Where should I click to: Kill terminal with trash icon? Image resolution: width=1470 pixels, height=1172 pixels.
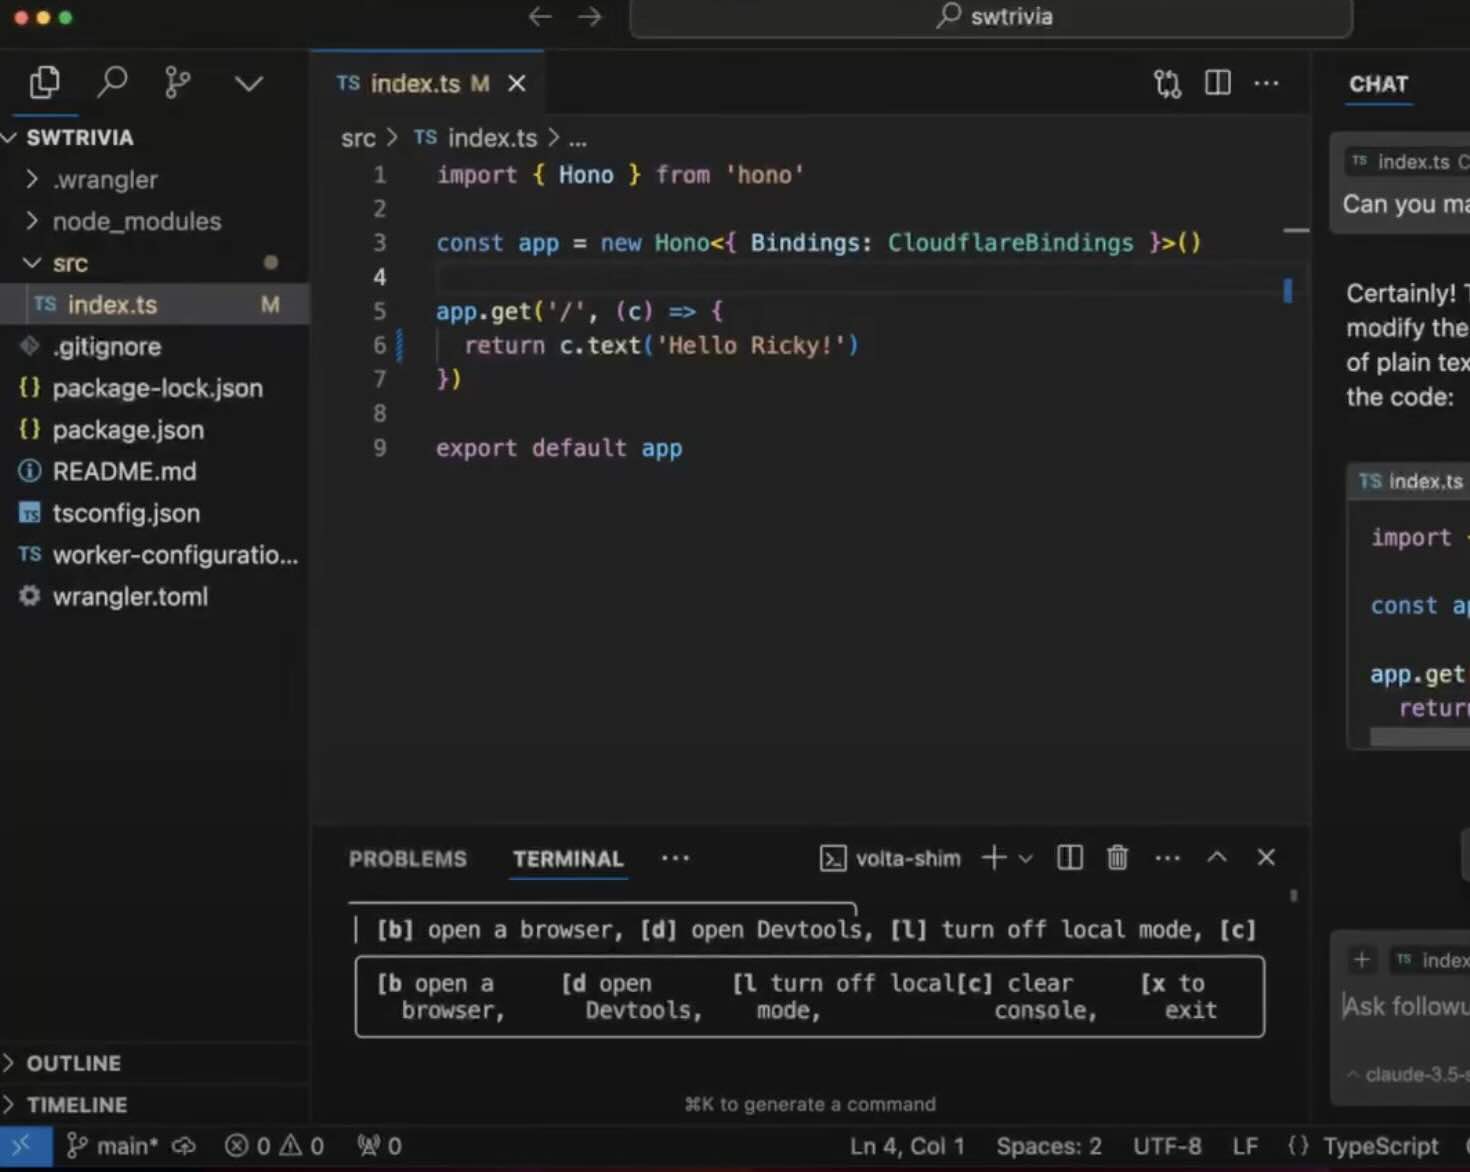tap(1117, 857)
